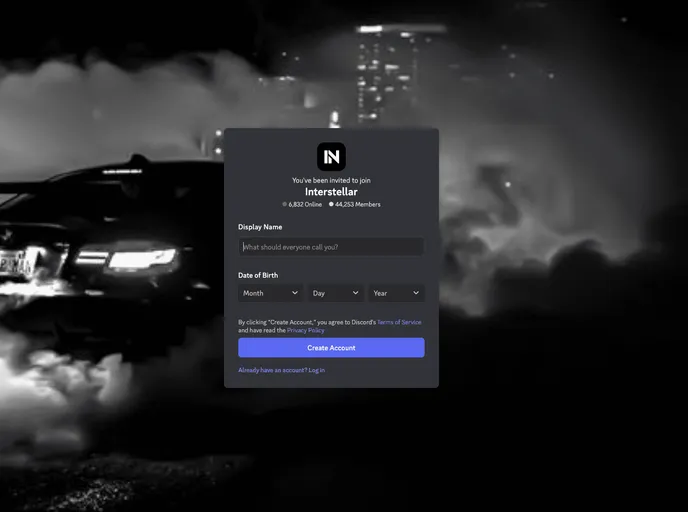Click the '6,832 Online' text
The image size is (688, 512).
point(305,204)
